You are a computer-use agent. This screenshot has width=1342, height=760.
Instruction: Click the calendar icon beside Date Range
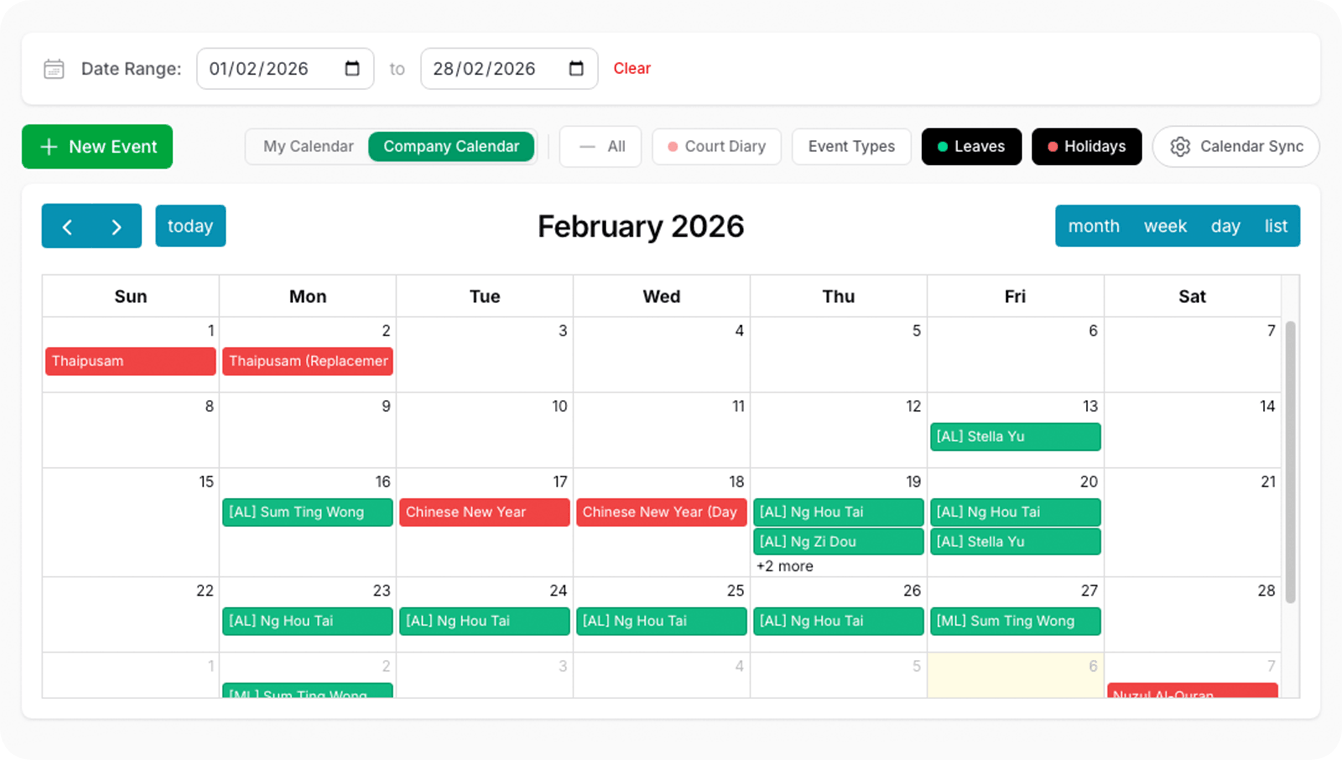point(54,69)
